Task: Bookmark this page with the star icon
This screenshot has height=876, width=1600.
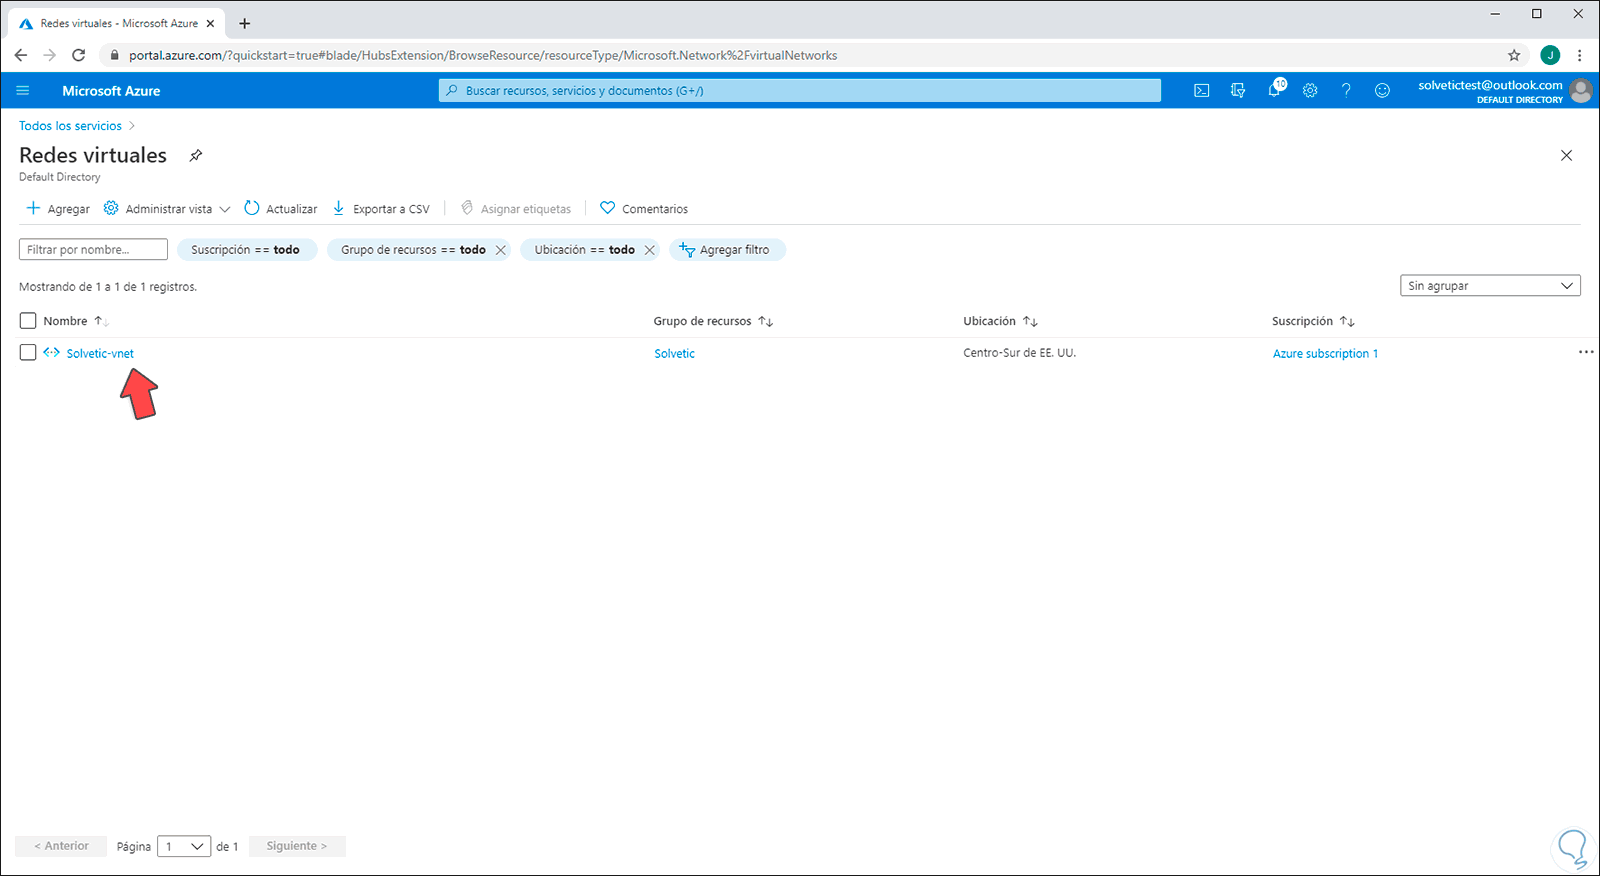Action: pyautogui.click(x=1514, y=55)
